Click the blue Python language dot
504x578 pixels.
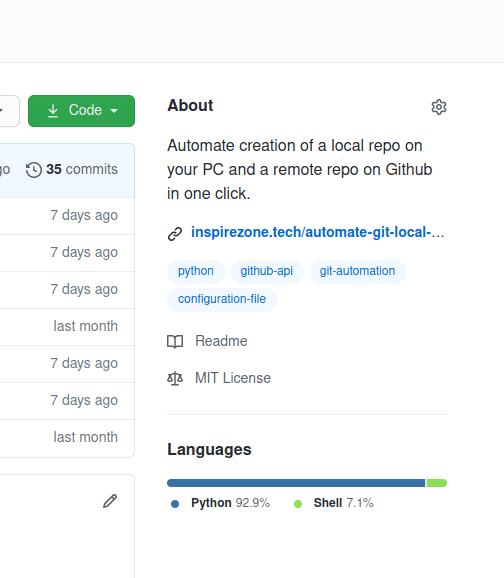click(175, 504)
